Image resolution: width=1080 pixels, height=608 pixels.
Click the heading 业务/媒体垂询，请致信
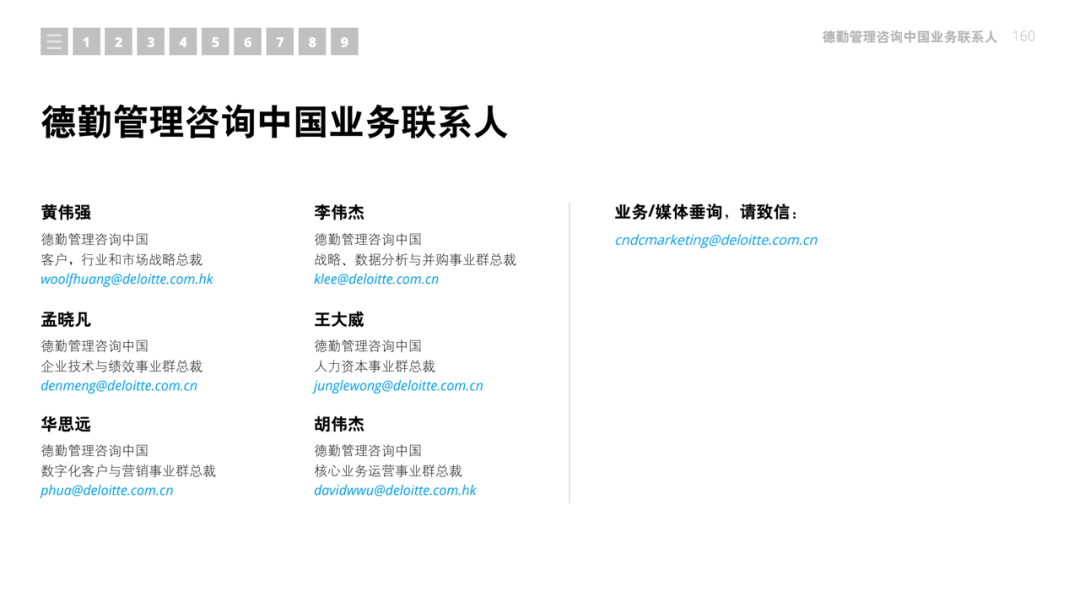pyautogui.click(x=706, y=212)
